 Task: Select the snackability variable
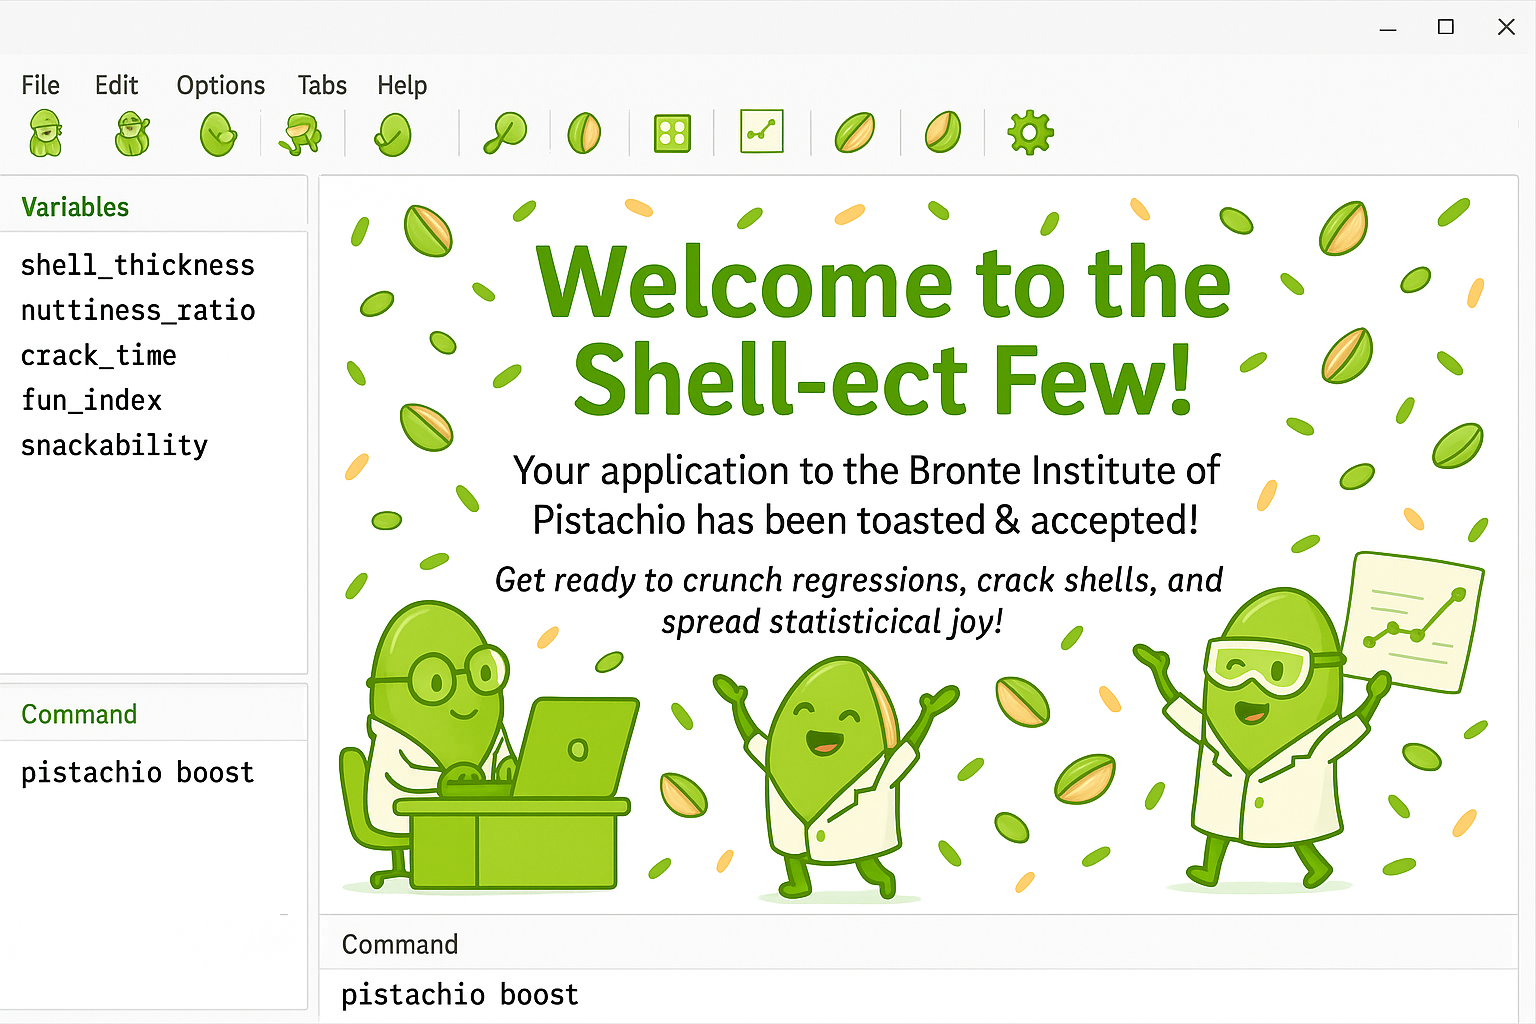point(114,445)
